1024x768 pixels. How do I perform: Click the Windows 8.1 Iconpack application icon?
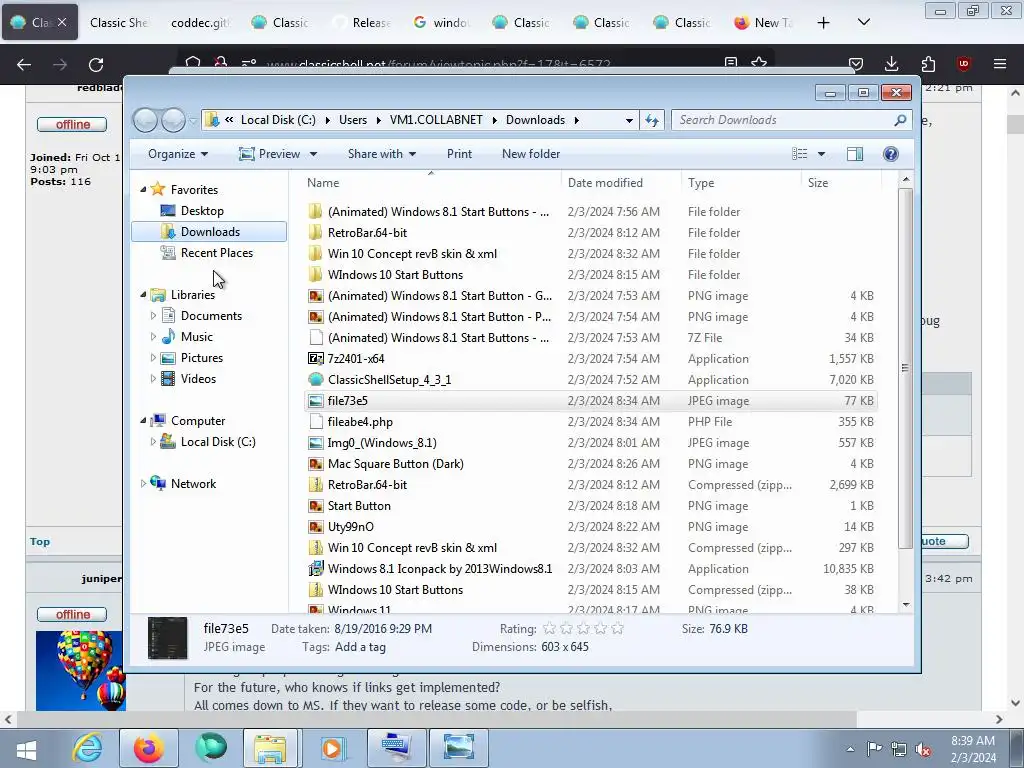[x=315, y=569]
